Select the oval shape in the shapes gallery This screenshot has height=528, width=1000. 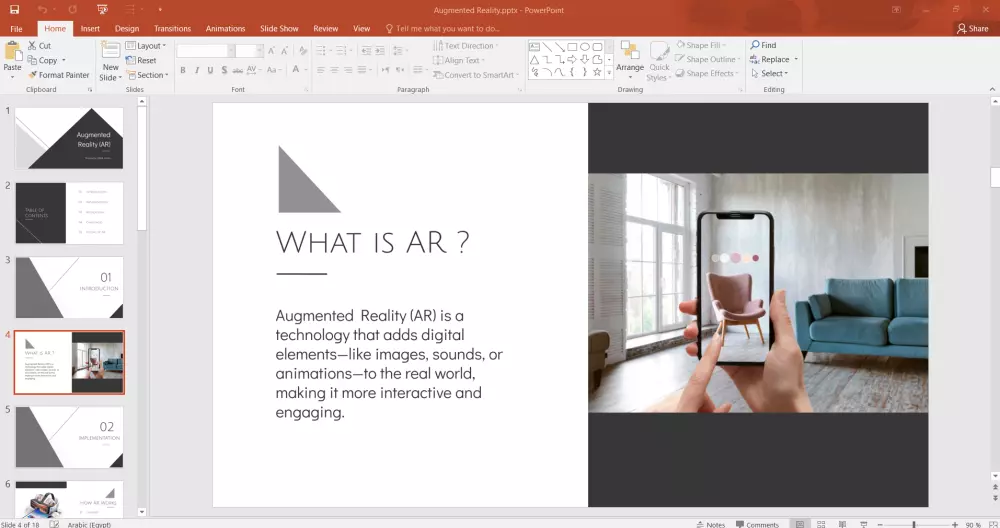[585, 47]
